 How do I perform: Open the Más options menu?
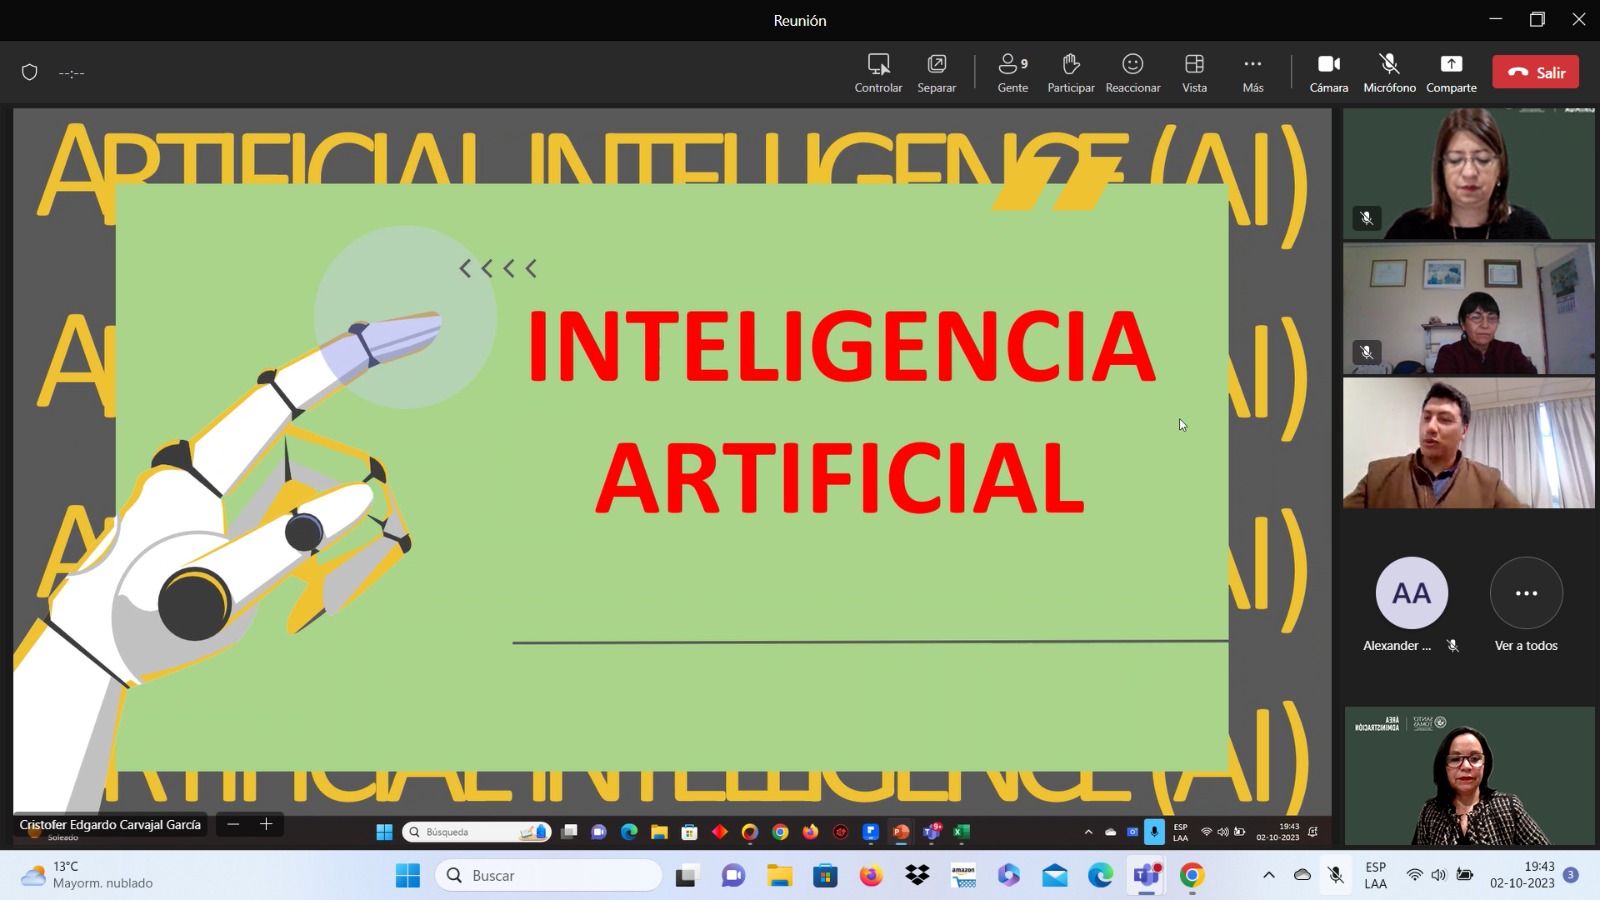pos(1253,73)
